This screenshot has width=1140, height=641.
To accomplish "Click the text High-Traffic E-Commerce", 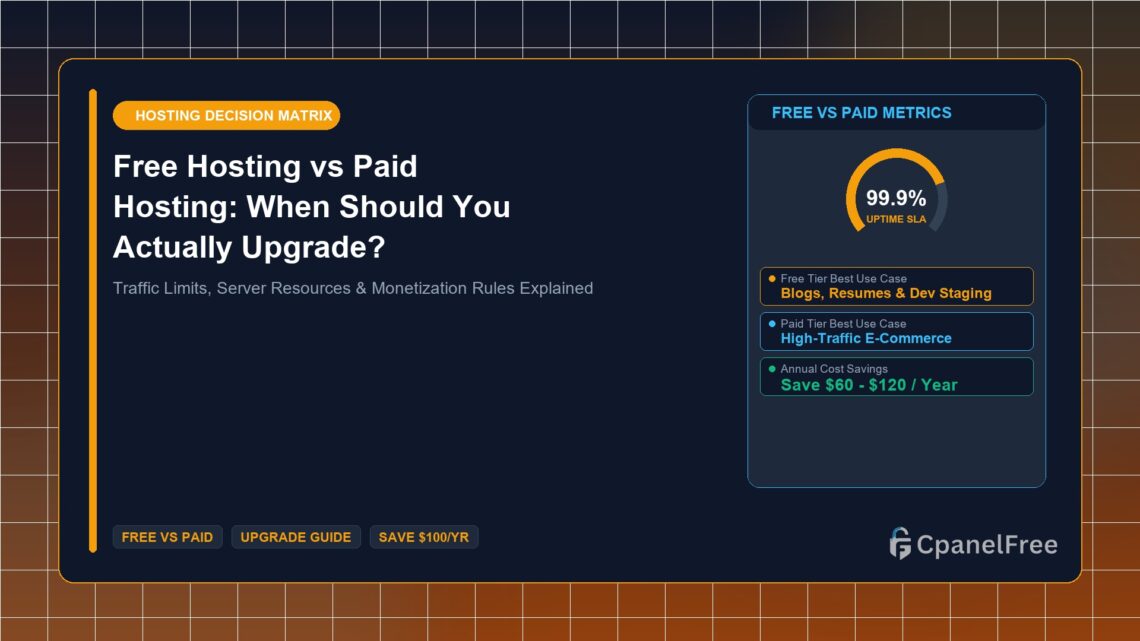I will 866,339.
